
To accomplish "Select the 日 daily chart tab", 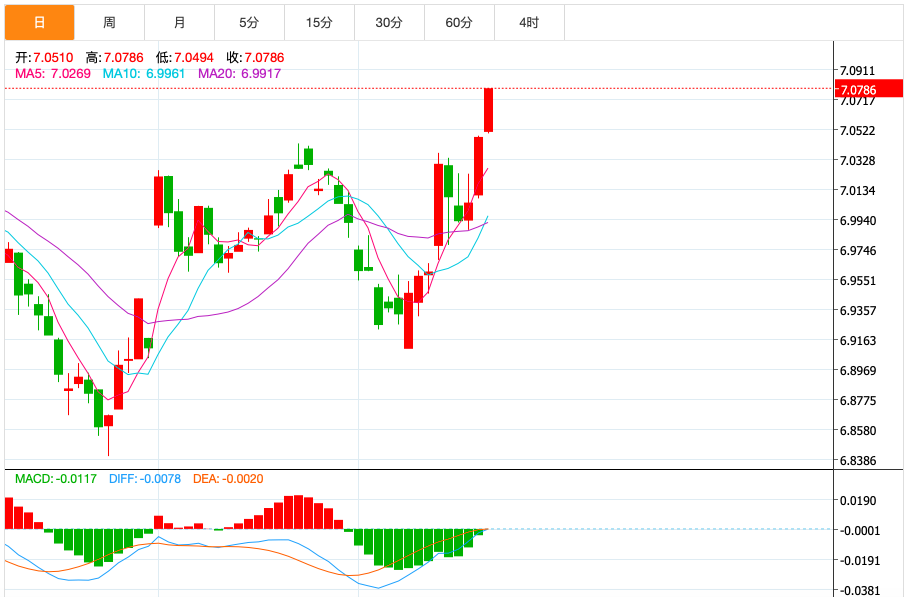I will (x=40, y=22).
